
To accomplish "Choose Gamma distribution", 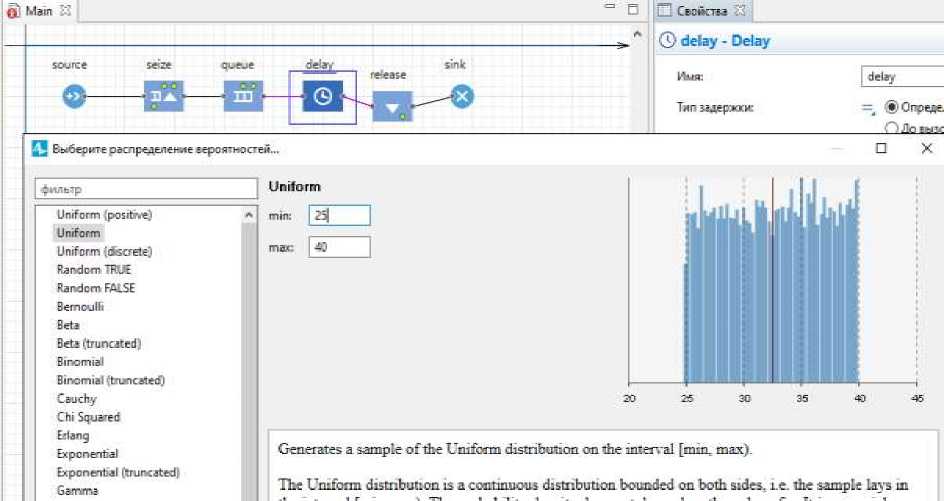I will [77, 491].
